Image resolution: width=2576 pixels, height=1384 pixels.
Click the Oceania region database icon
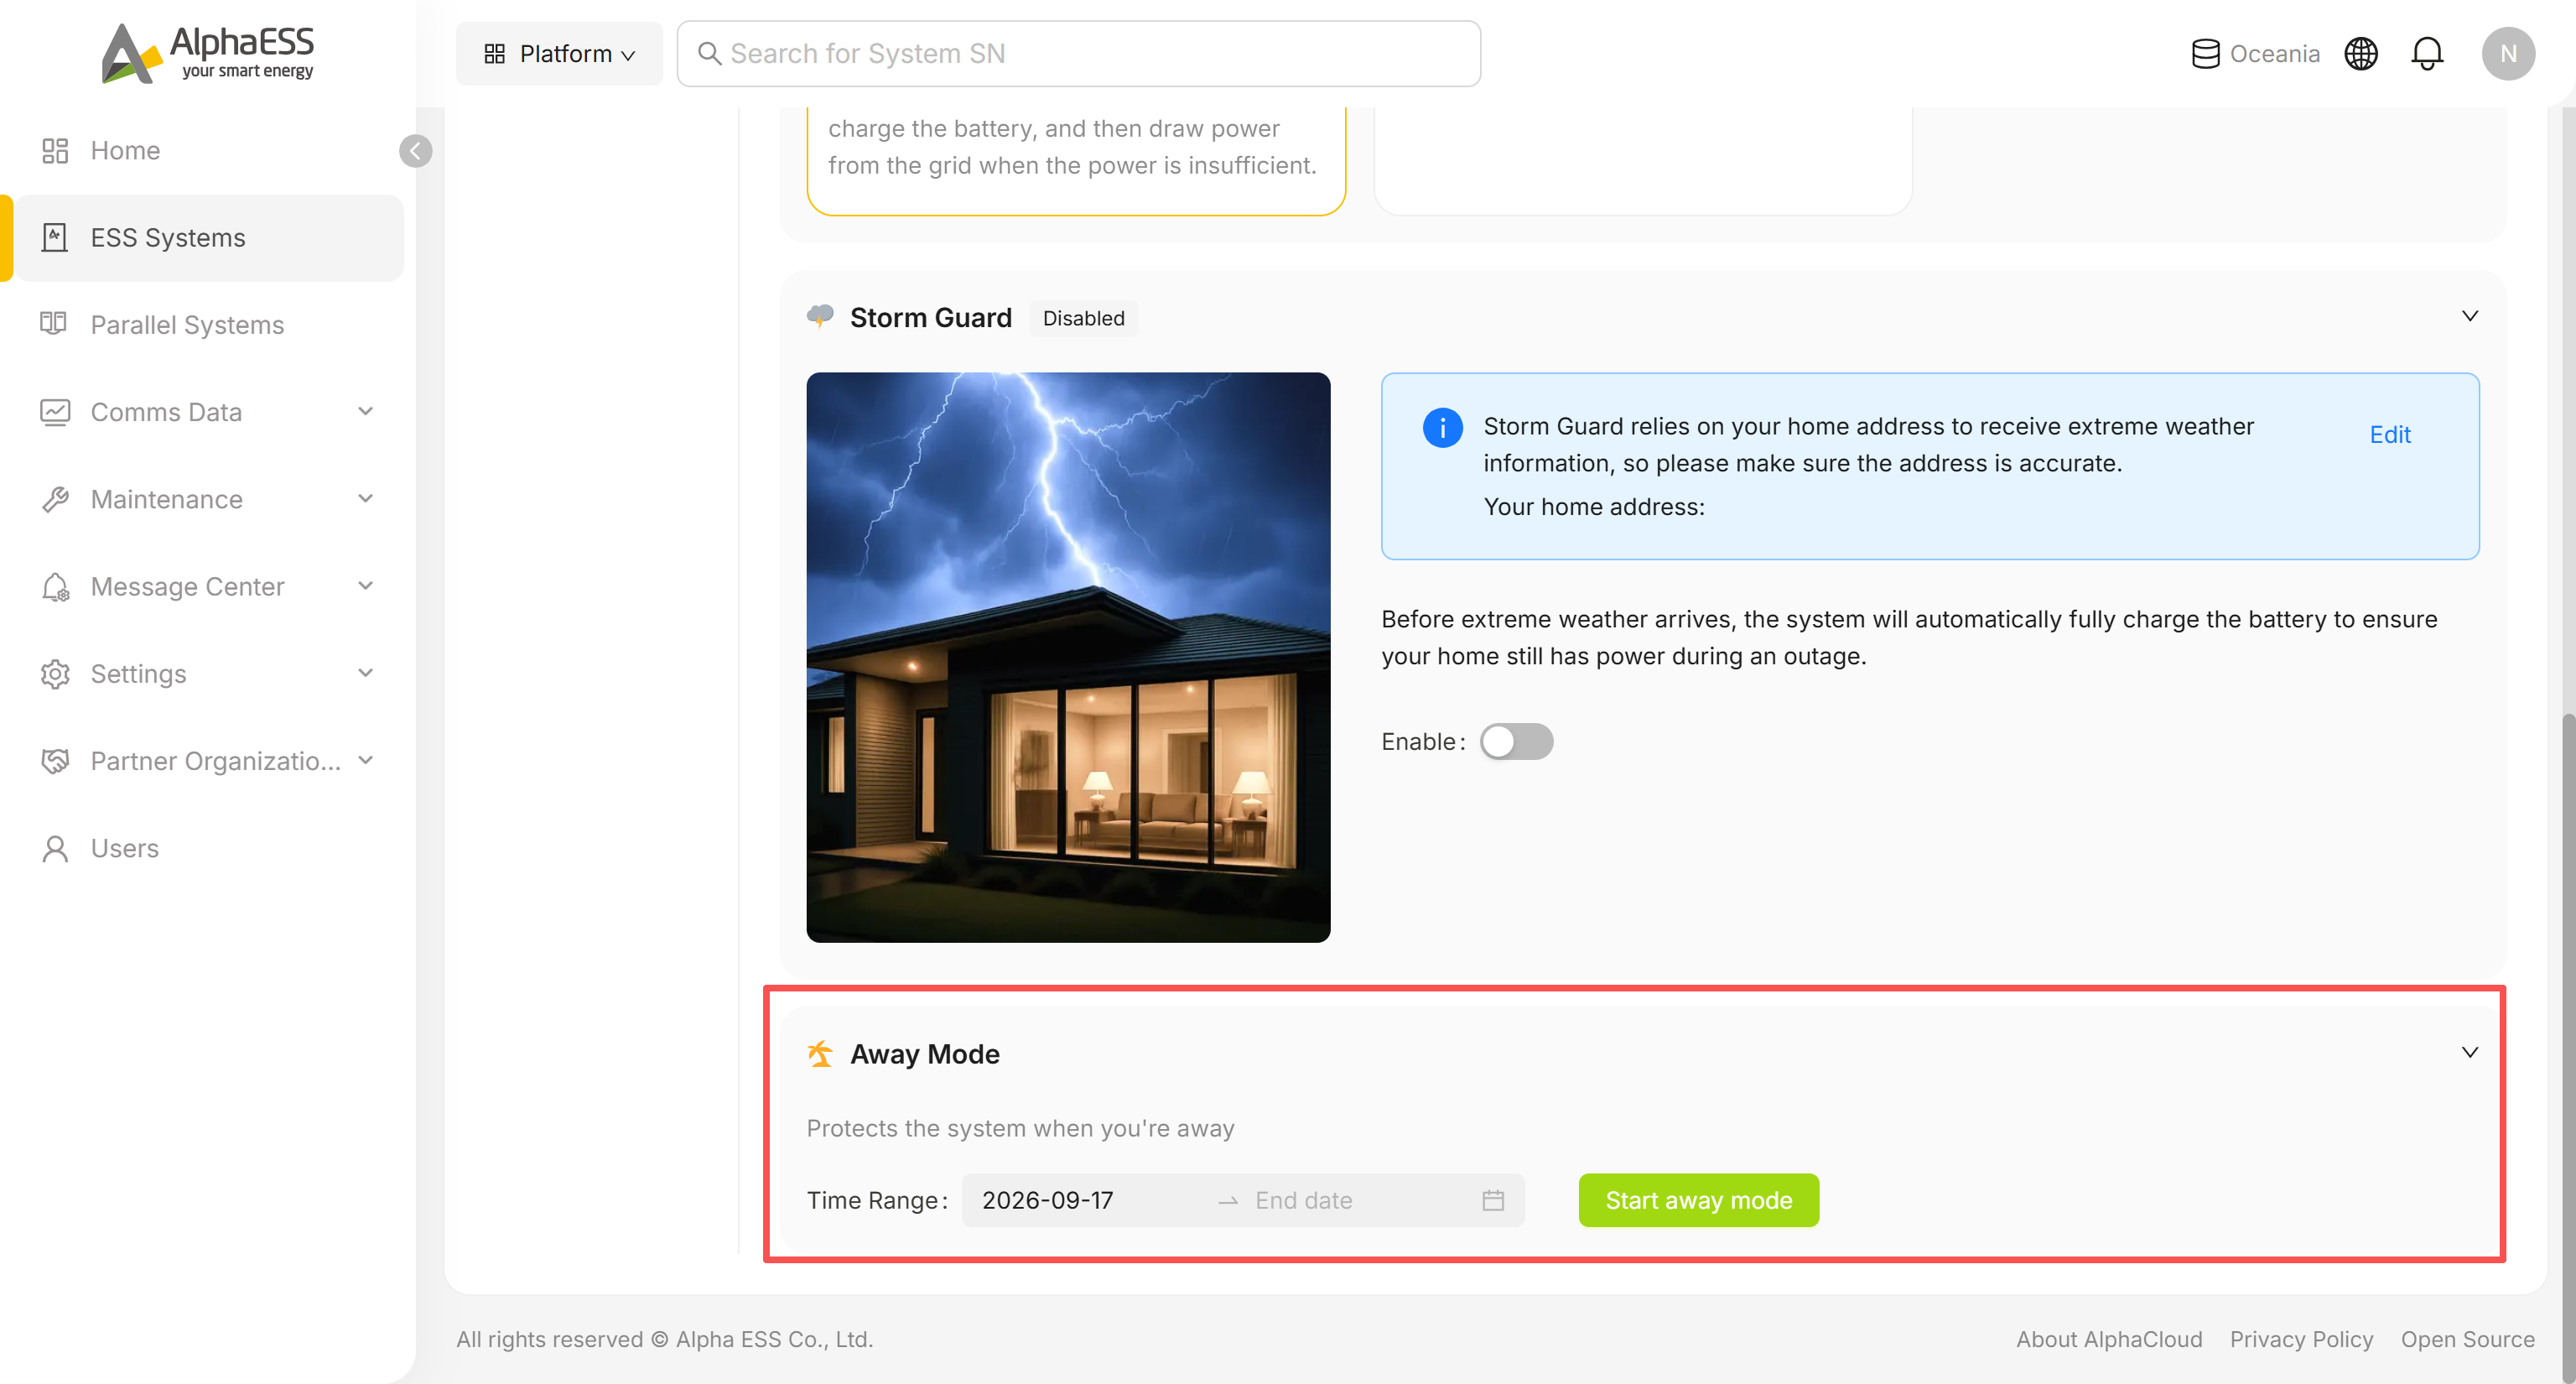2205,54
